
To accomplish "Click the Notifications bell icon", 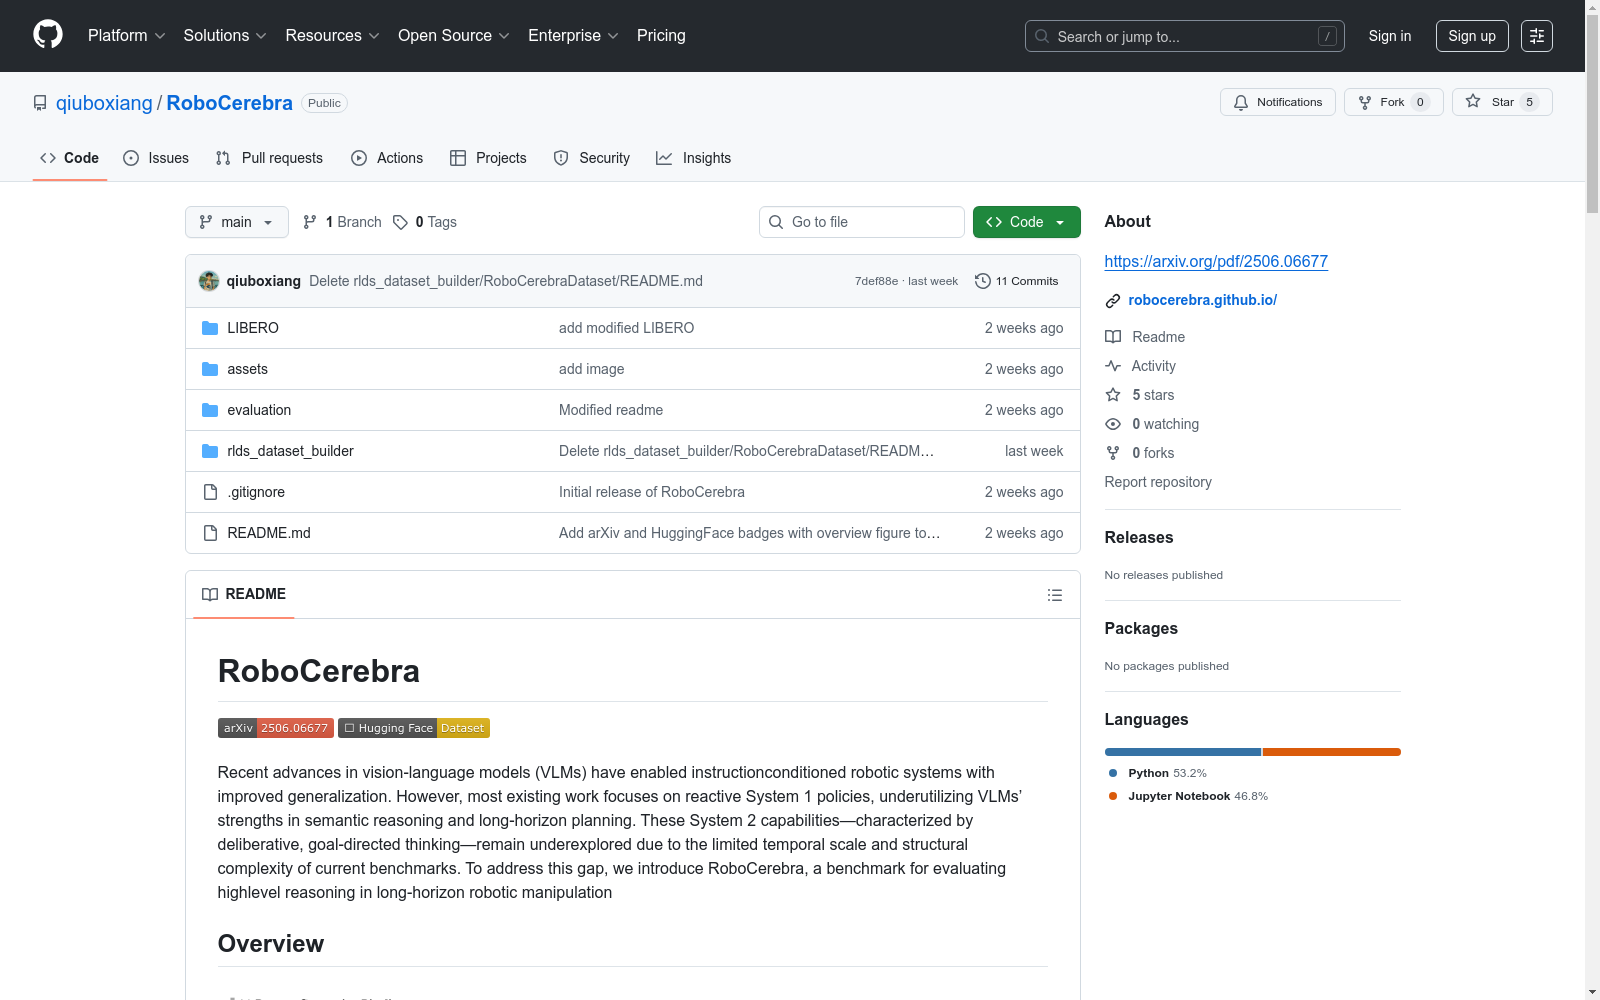I will click(1241, 102).
